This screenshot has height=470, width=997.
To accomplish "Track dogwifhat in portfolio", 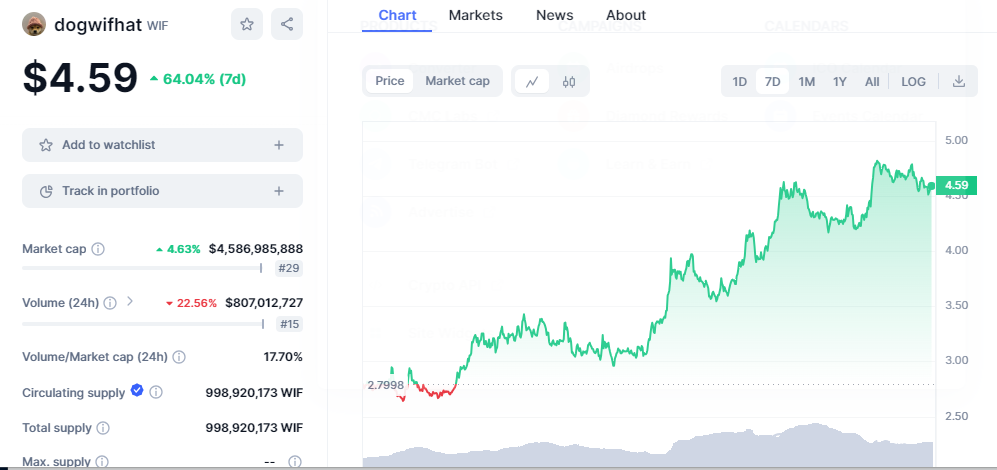I will pos(162,191).
